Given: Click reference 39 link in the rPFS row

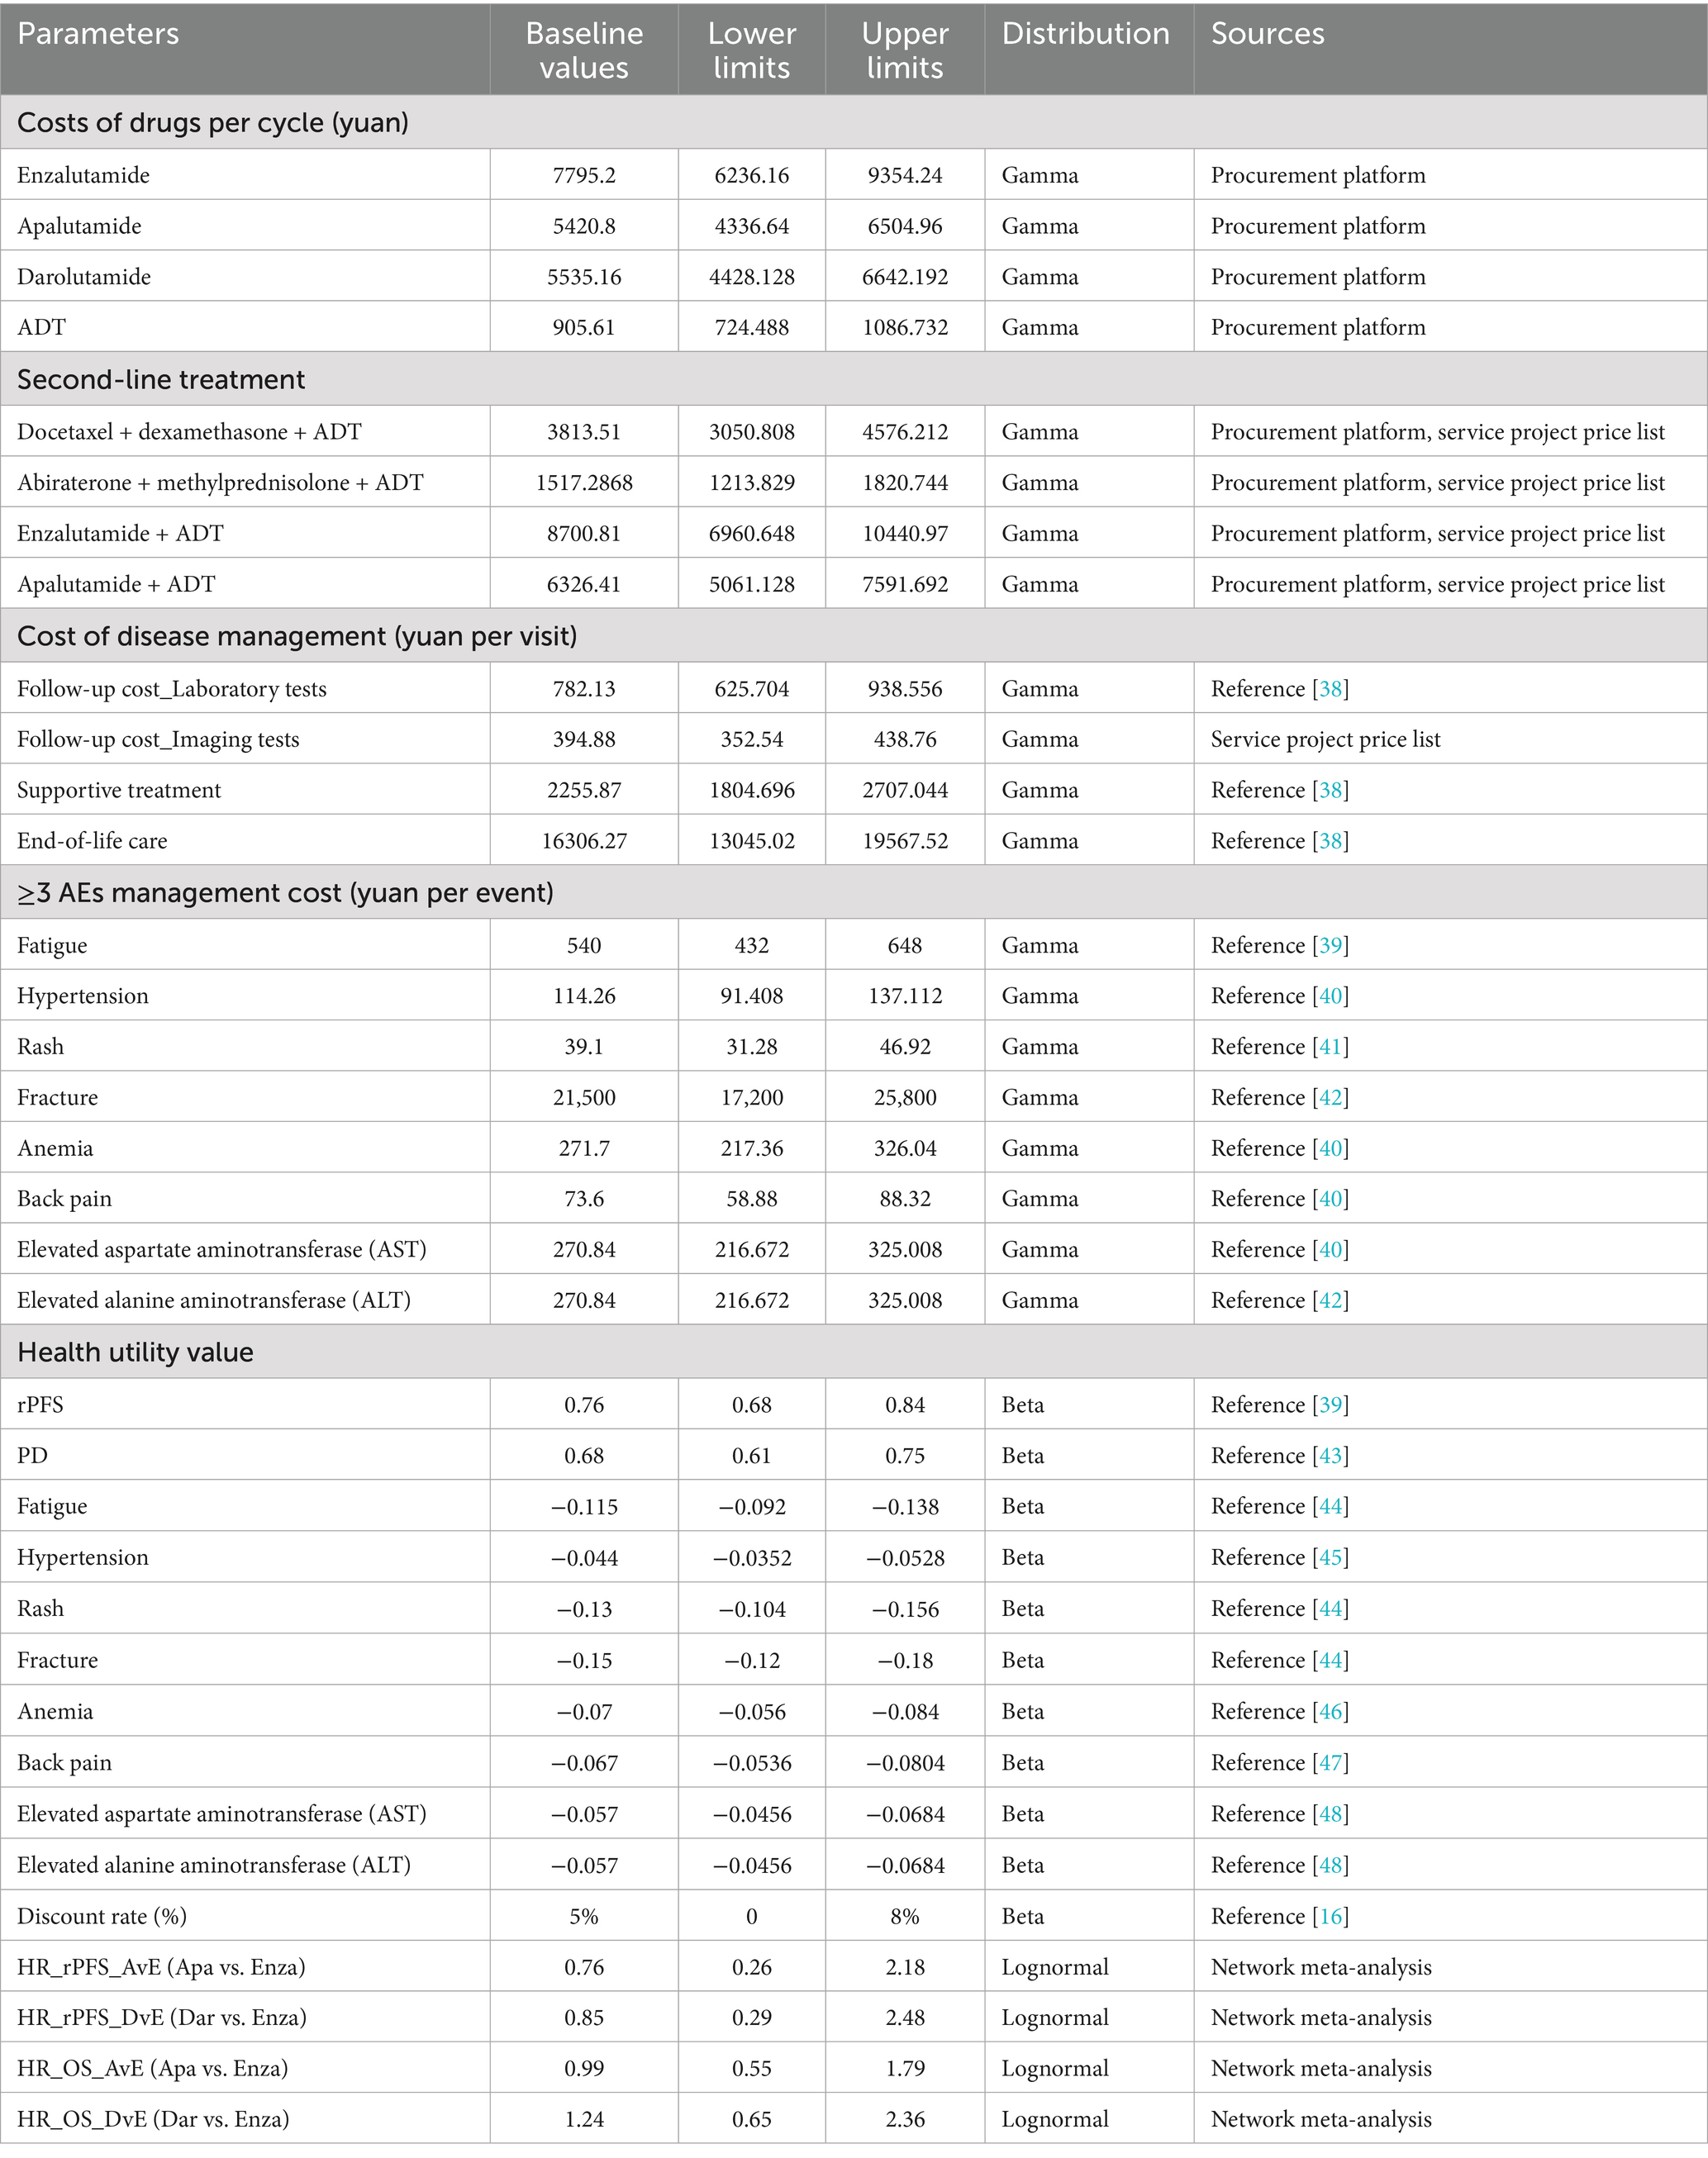Looking at the screenshot, I should (x=1330, y=1405).
